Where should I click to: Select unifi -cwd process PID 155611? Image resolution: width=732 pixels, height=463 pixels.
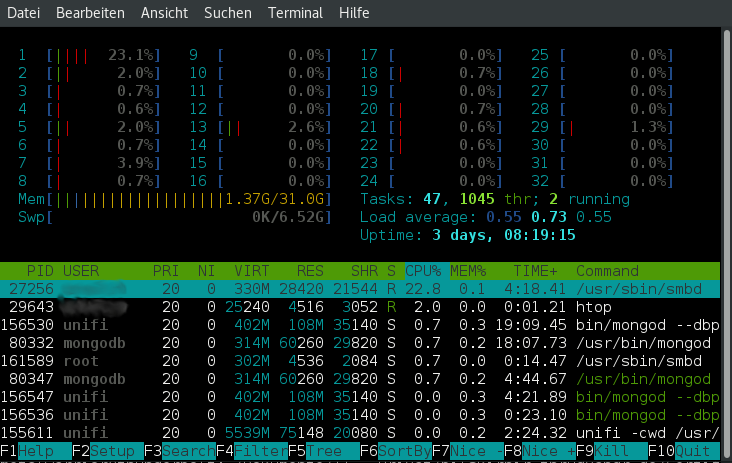[x=360, y=433]
